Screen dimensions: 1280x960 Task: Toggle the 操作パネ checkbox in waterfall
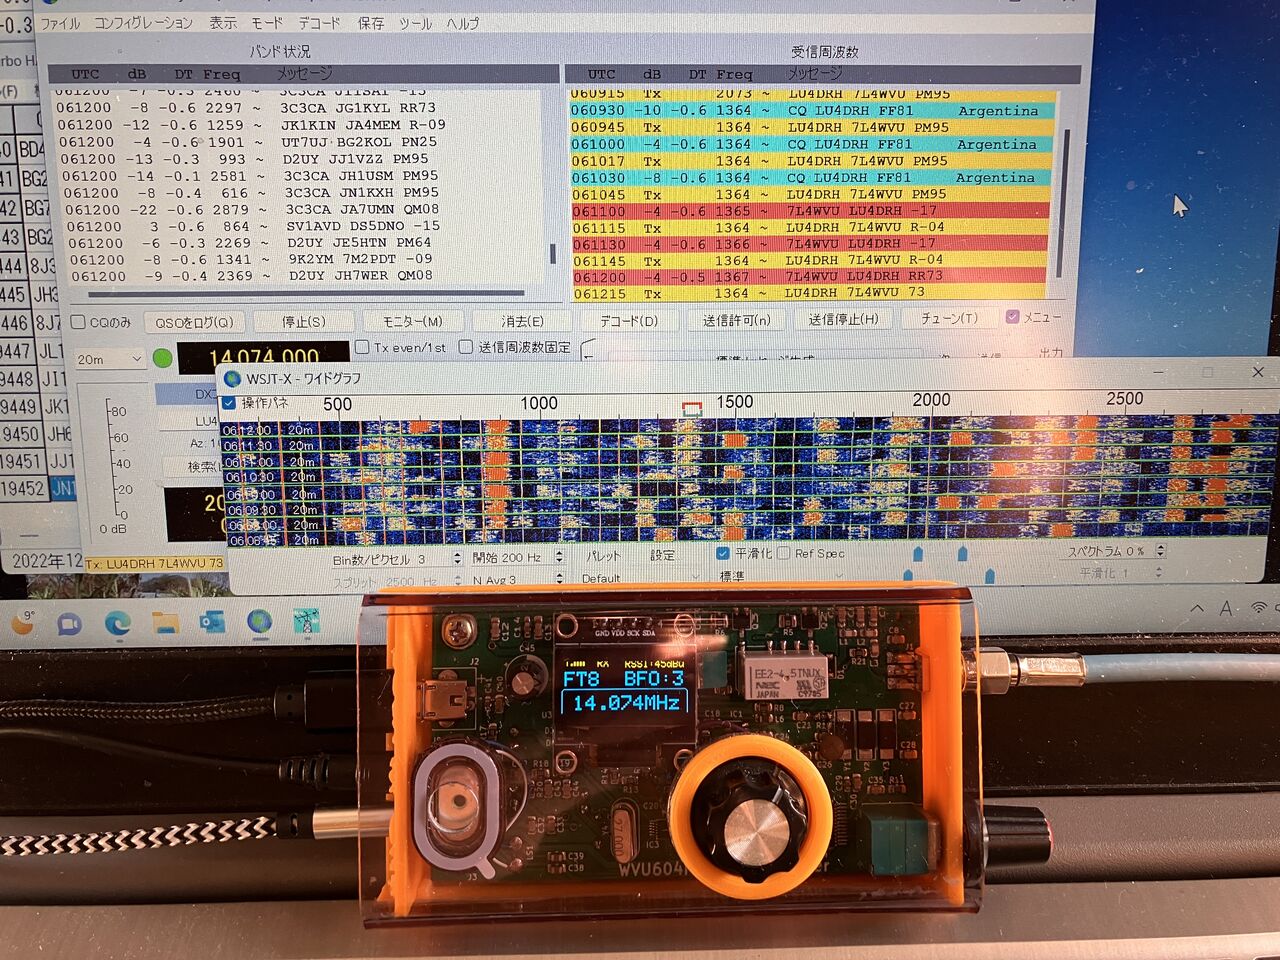pos(229,403)
